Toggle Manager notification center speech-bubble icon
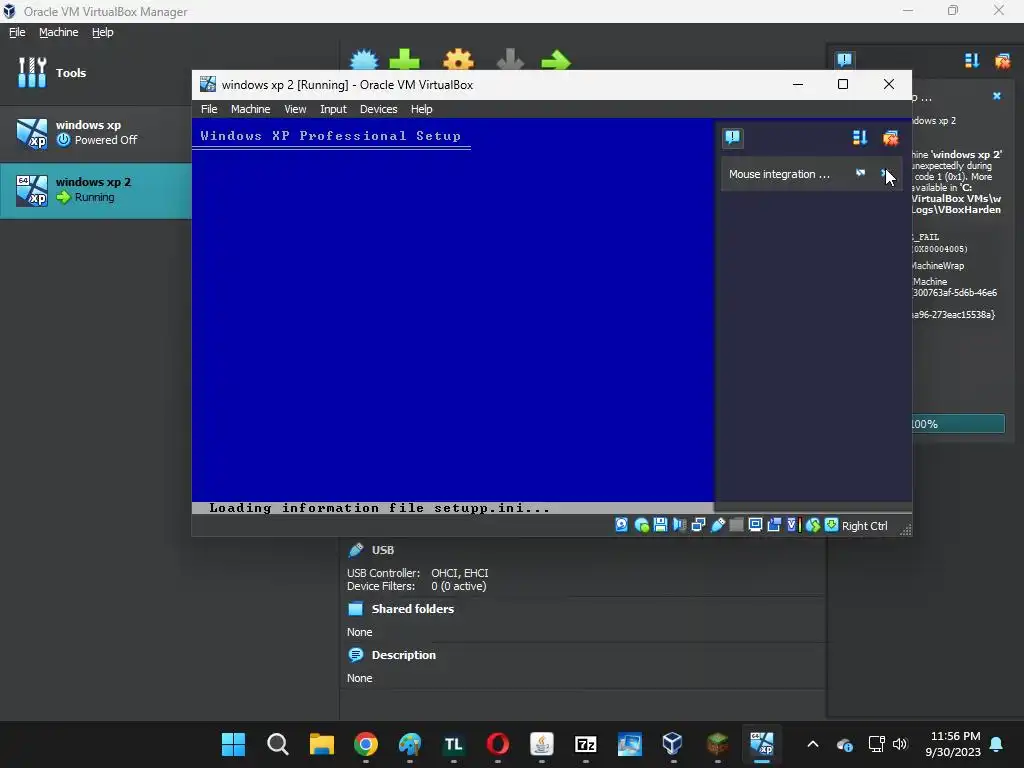The width and height of the screenshot is (1024, 768). (x=844, y=61)
